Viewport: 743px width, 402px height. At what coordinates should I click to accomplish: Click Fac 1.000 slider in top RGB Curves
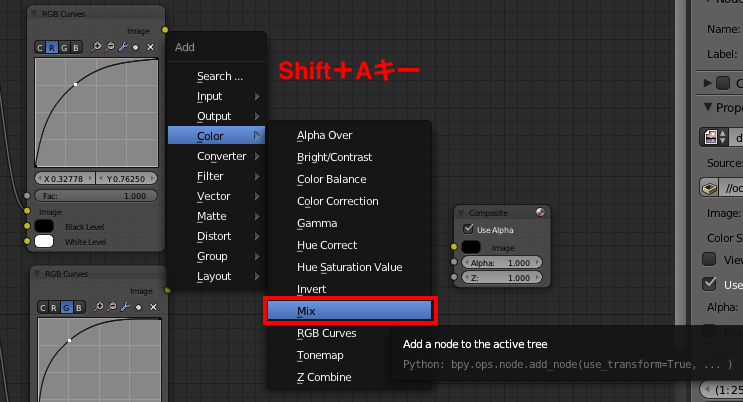96,196
